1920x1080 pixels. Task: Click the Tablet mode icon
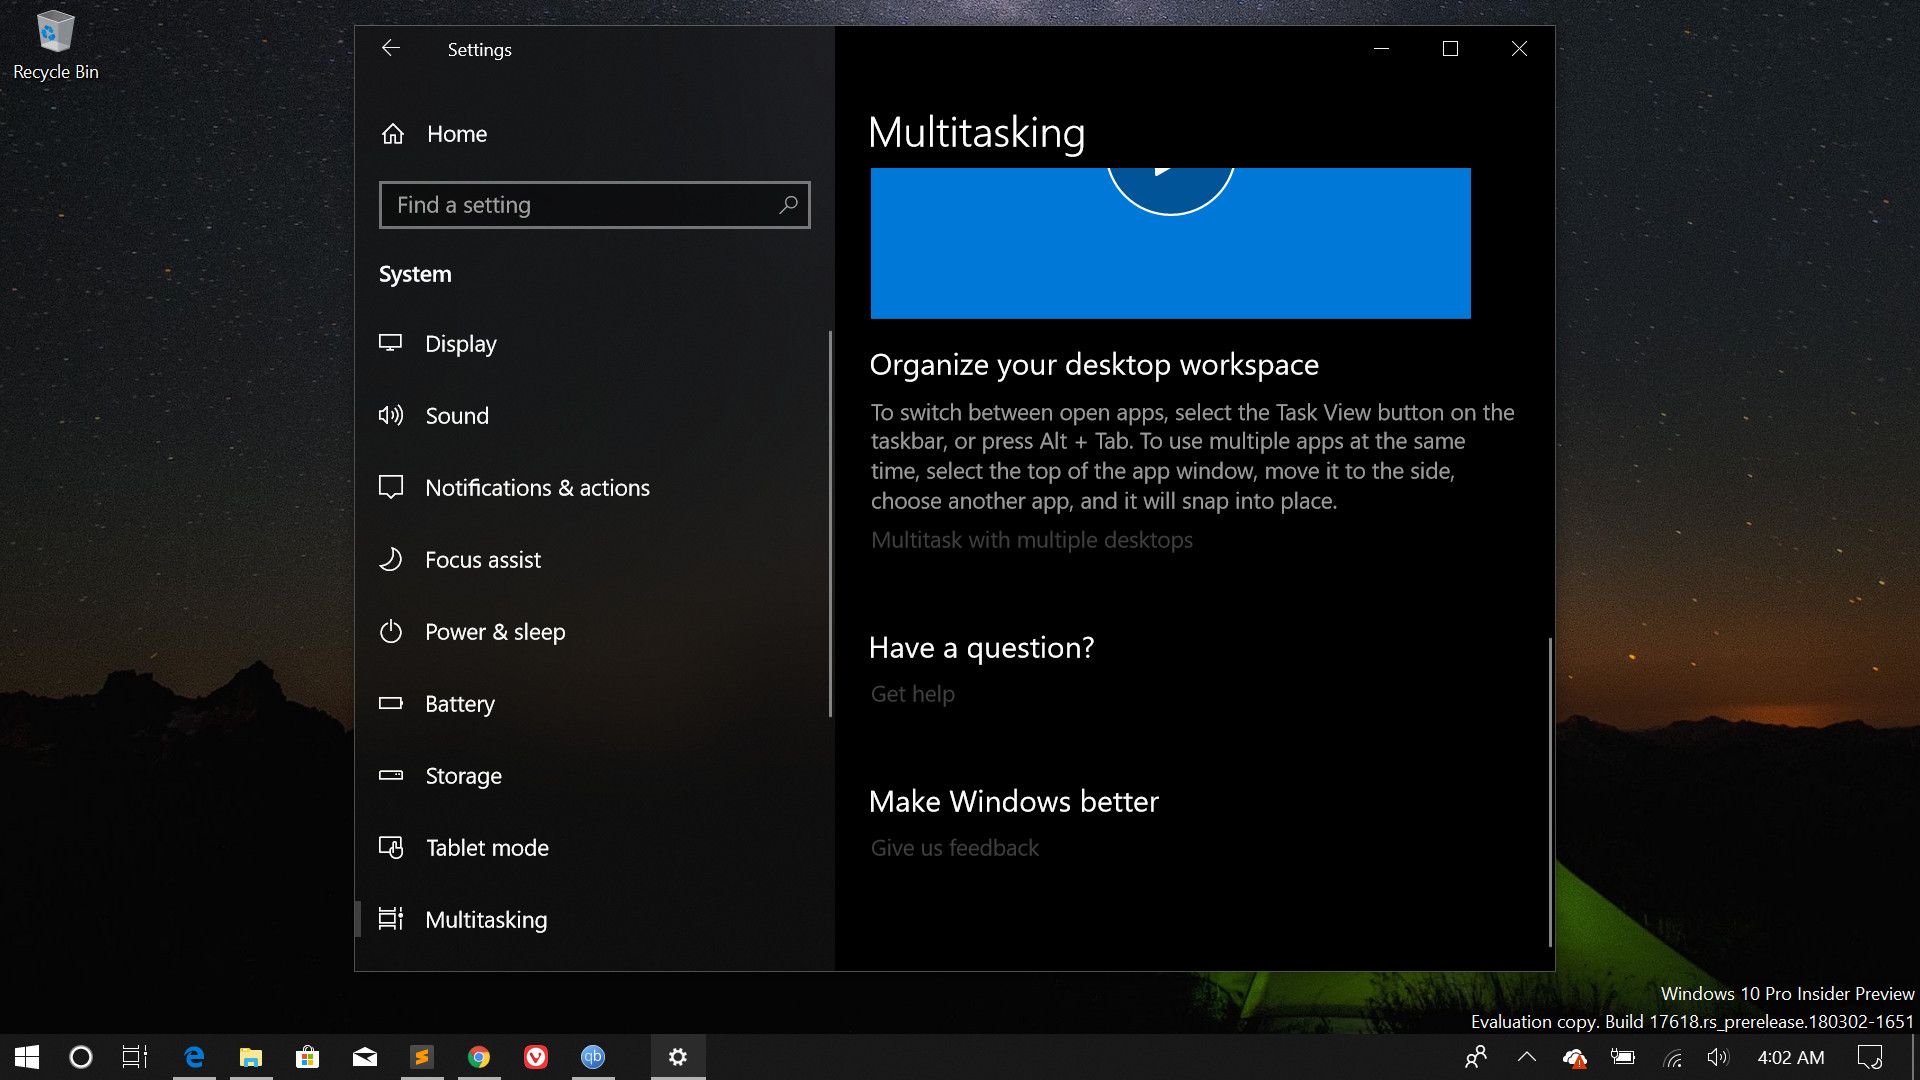click(390, 847)
